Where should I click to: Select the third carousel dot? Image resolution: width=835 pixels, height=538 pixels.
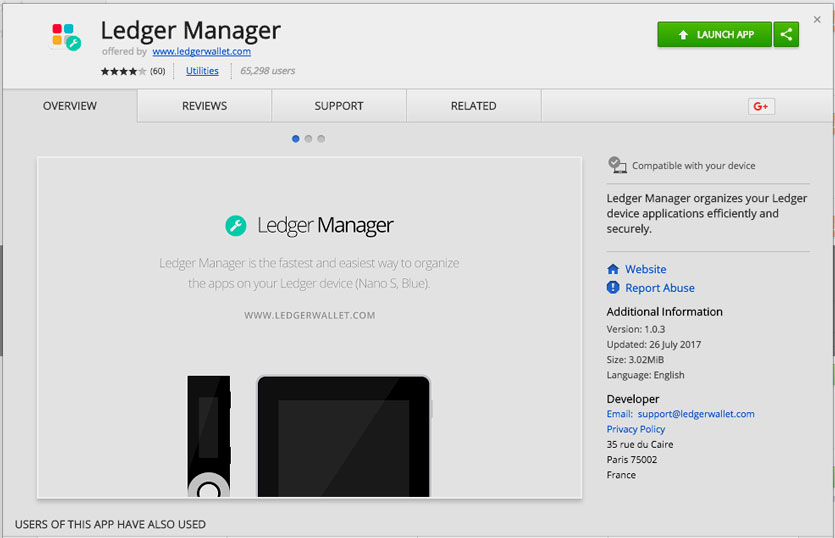[x=321, y=139]
